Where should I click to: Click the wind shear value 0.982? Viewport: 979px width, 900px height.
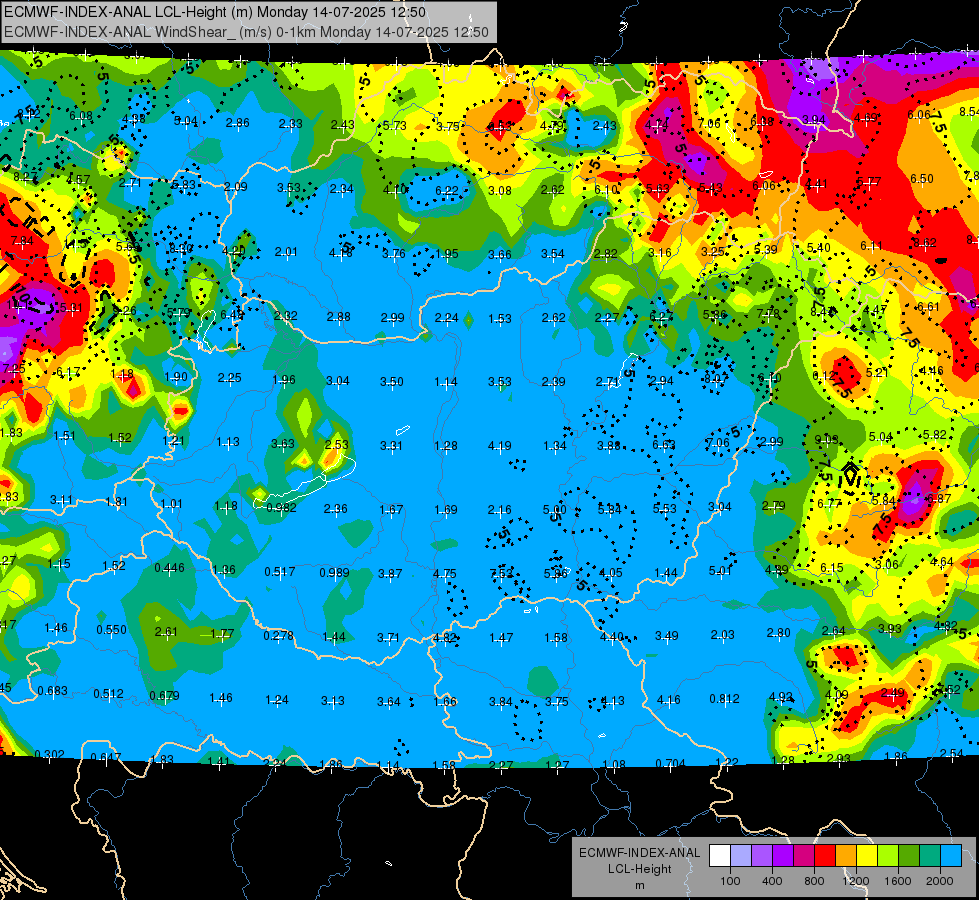point(282,508)
